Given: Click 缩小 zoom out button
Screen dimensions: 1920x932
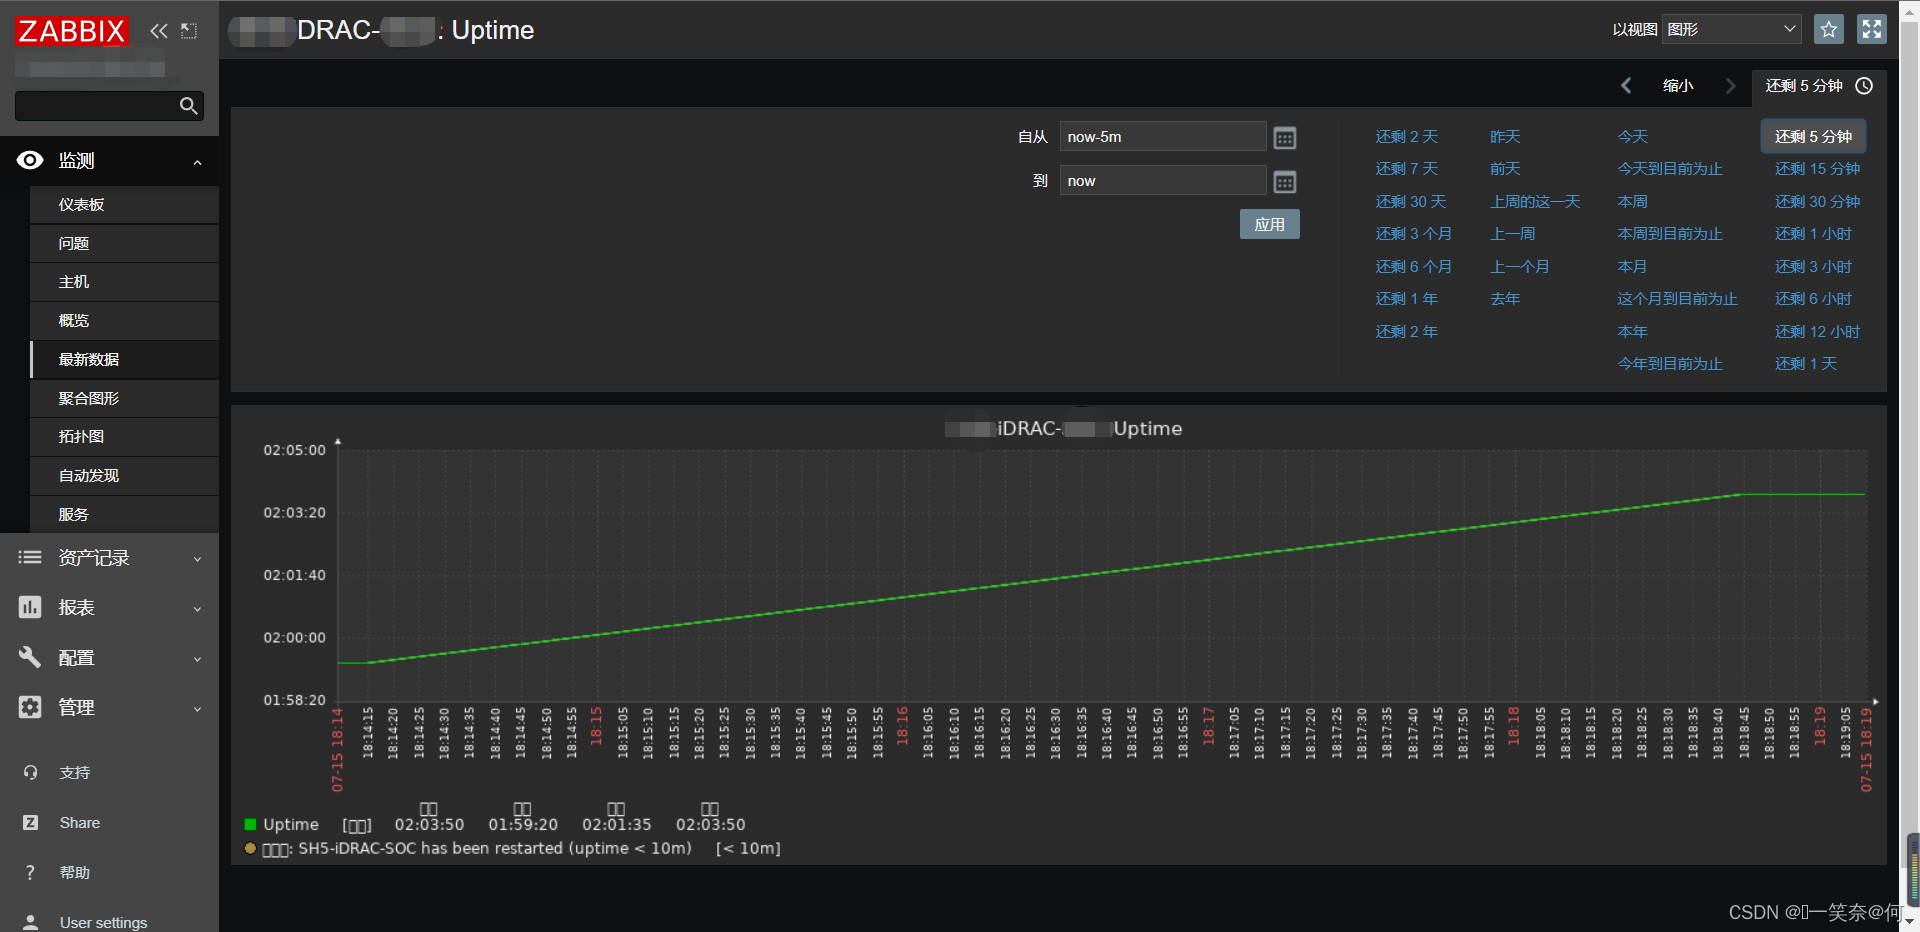Looking at the screenshot, I should pyautogui.click(x=1678, y=86).
